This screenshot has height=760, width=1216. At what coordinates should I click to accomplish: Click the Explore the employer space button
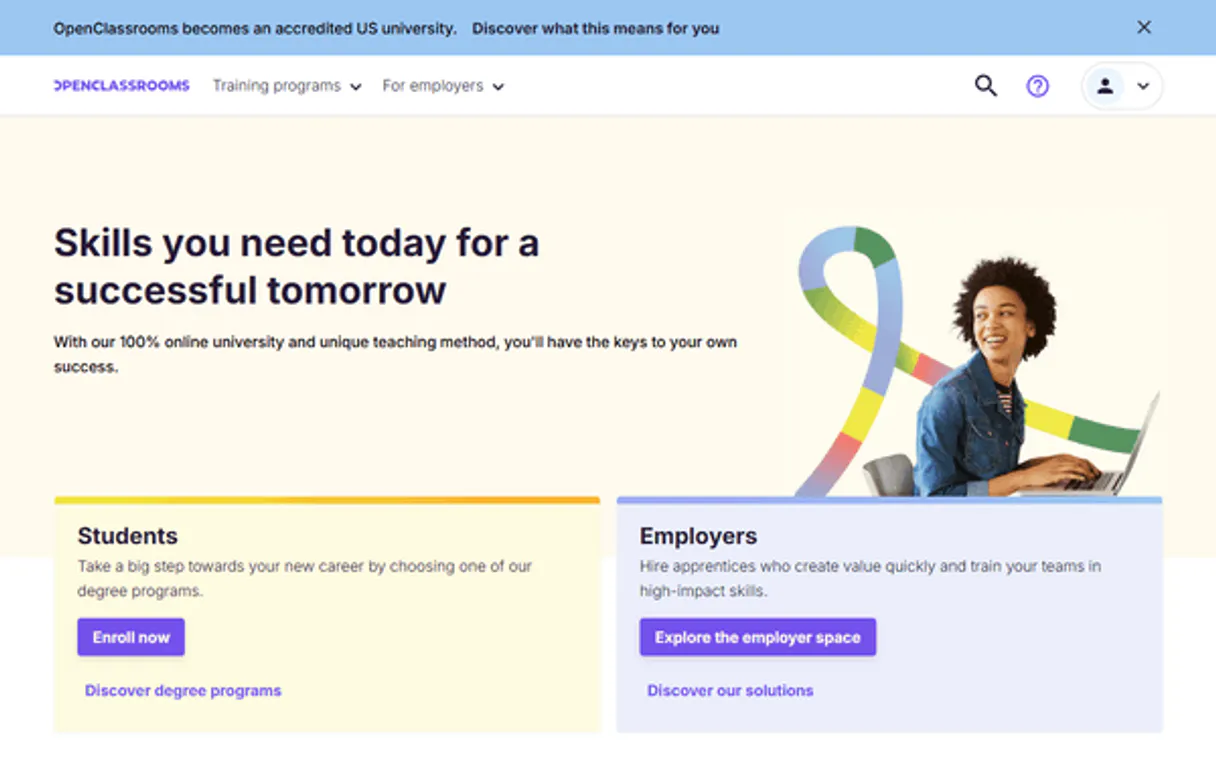[757, 637]
